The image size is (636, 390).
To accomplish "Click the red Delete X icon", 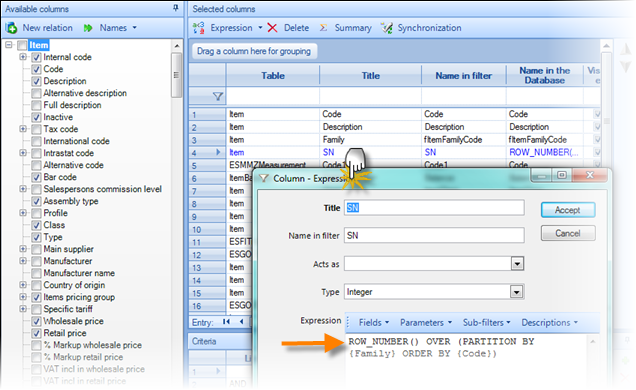I will (273, 28).
